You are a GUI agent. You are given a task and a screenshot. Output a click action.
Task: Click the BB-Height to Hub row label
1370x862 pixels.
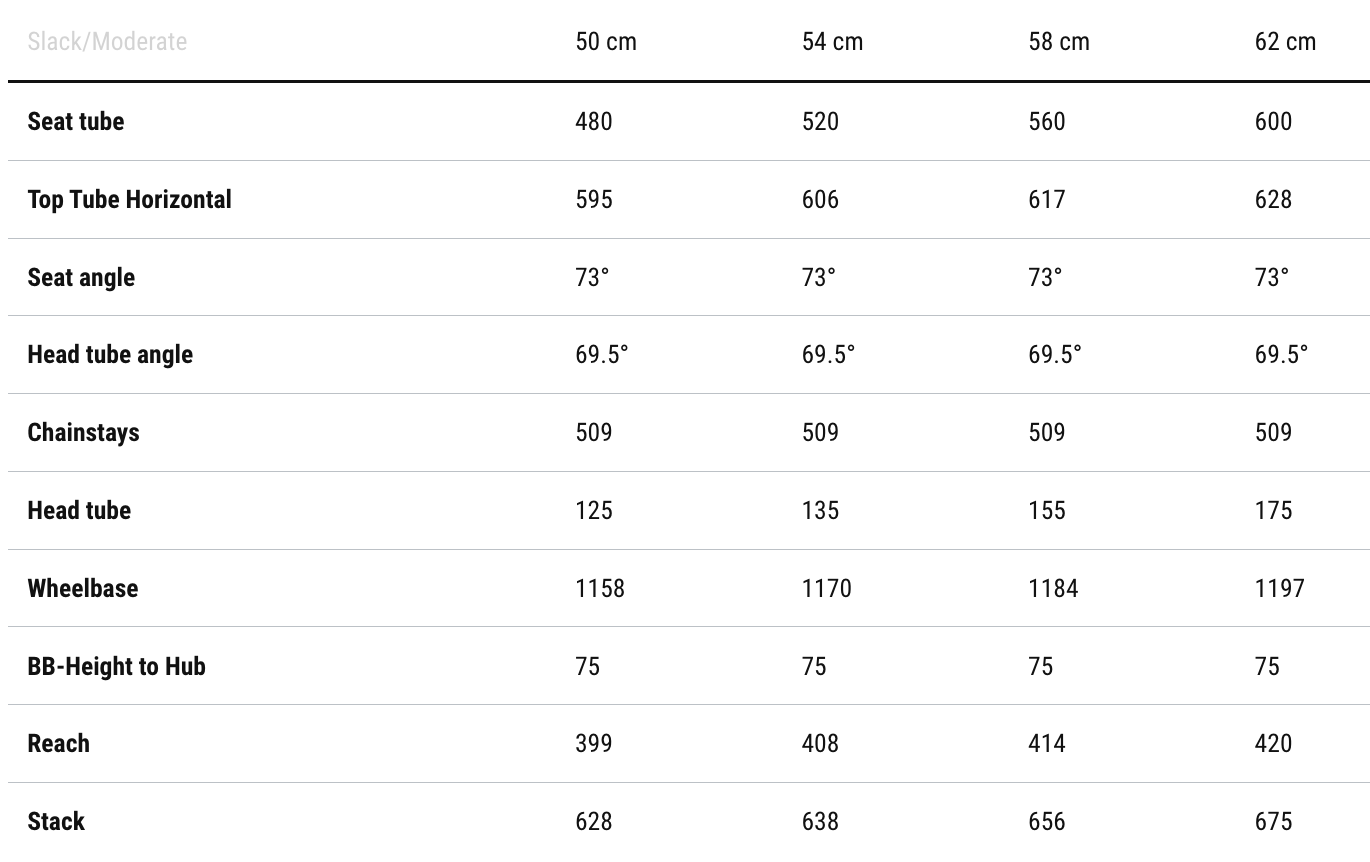[x=117, y=666]
